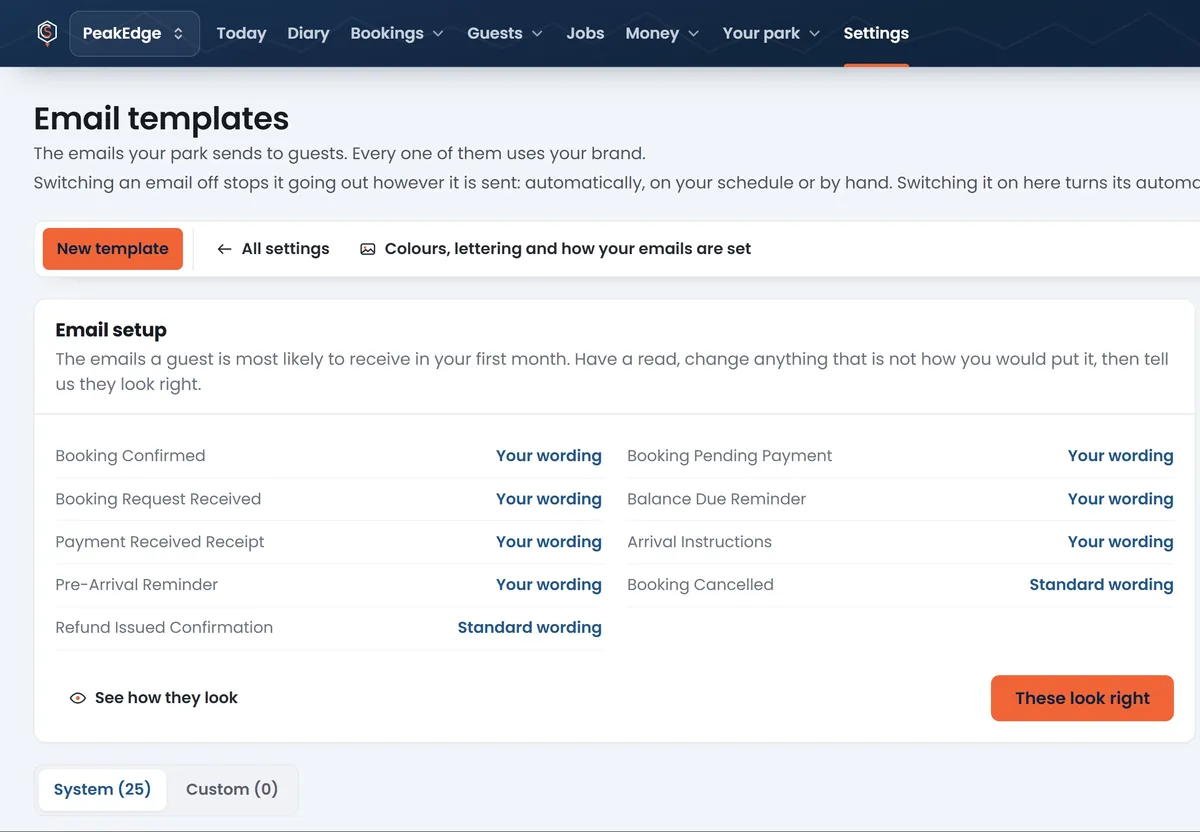Click the Booking Cancelled label
The width and height of the screenshot is (1200, 832).
(700, 585)
